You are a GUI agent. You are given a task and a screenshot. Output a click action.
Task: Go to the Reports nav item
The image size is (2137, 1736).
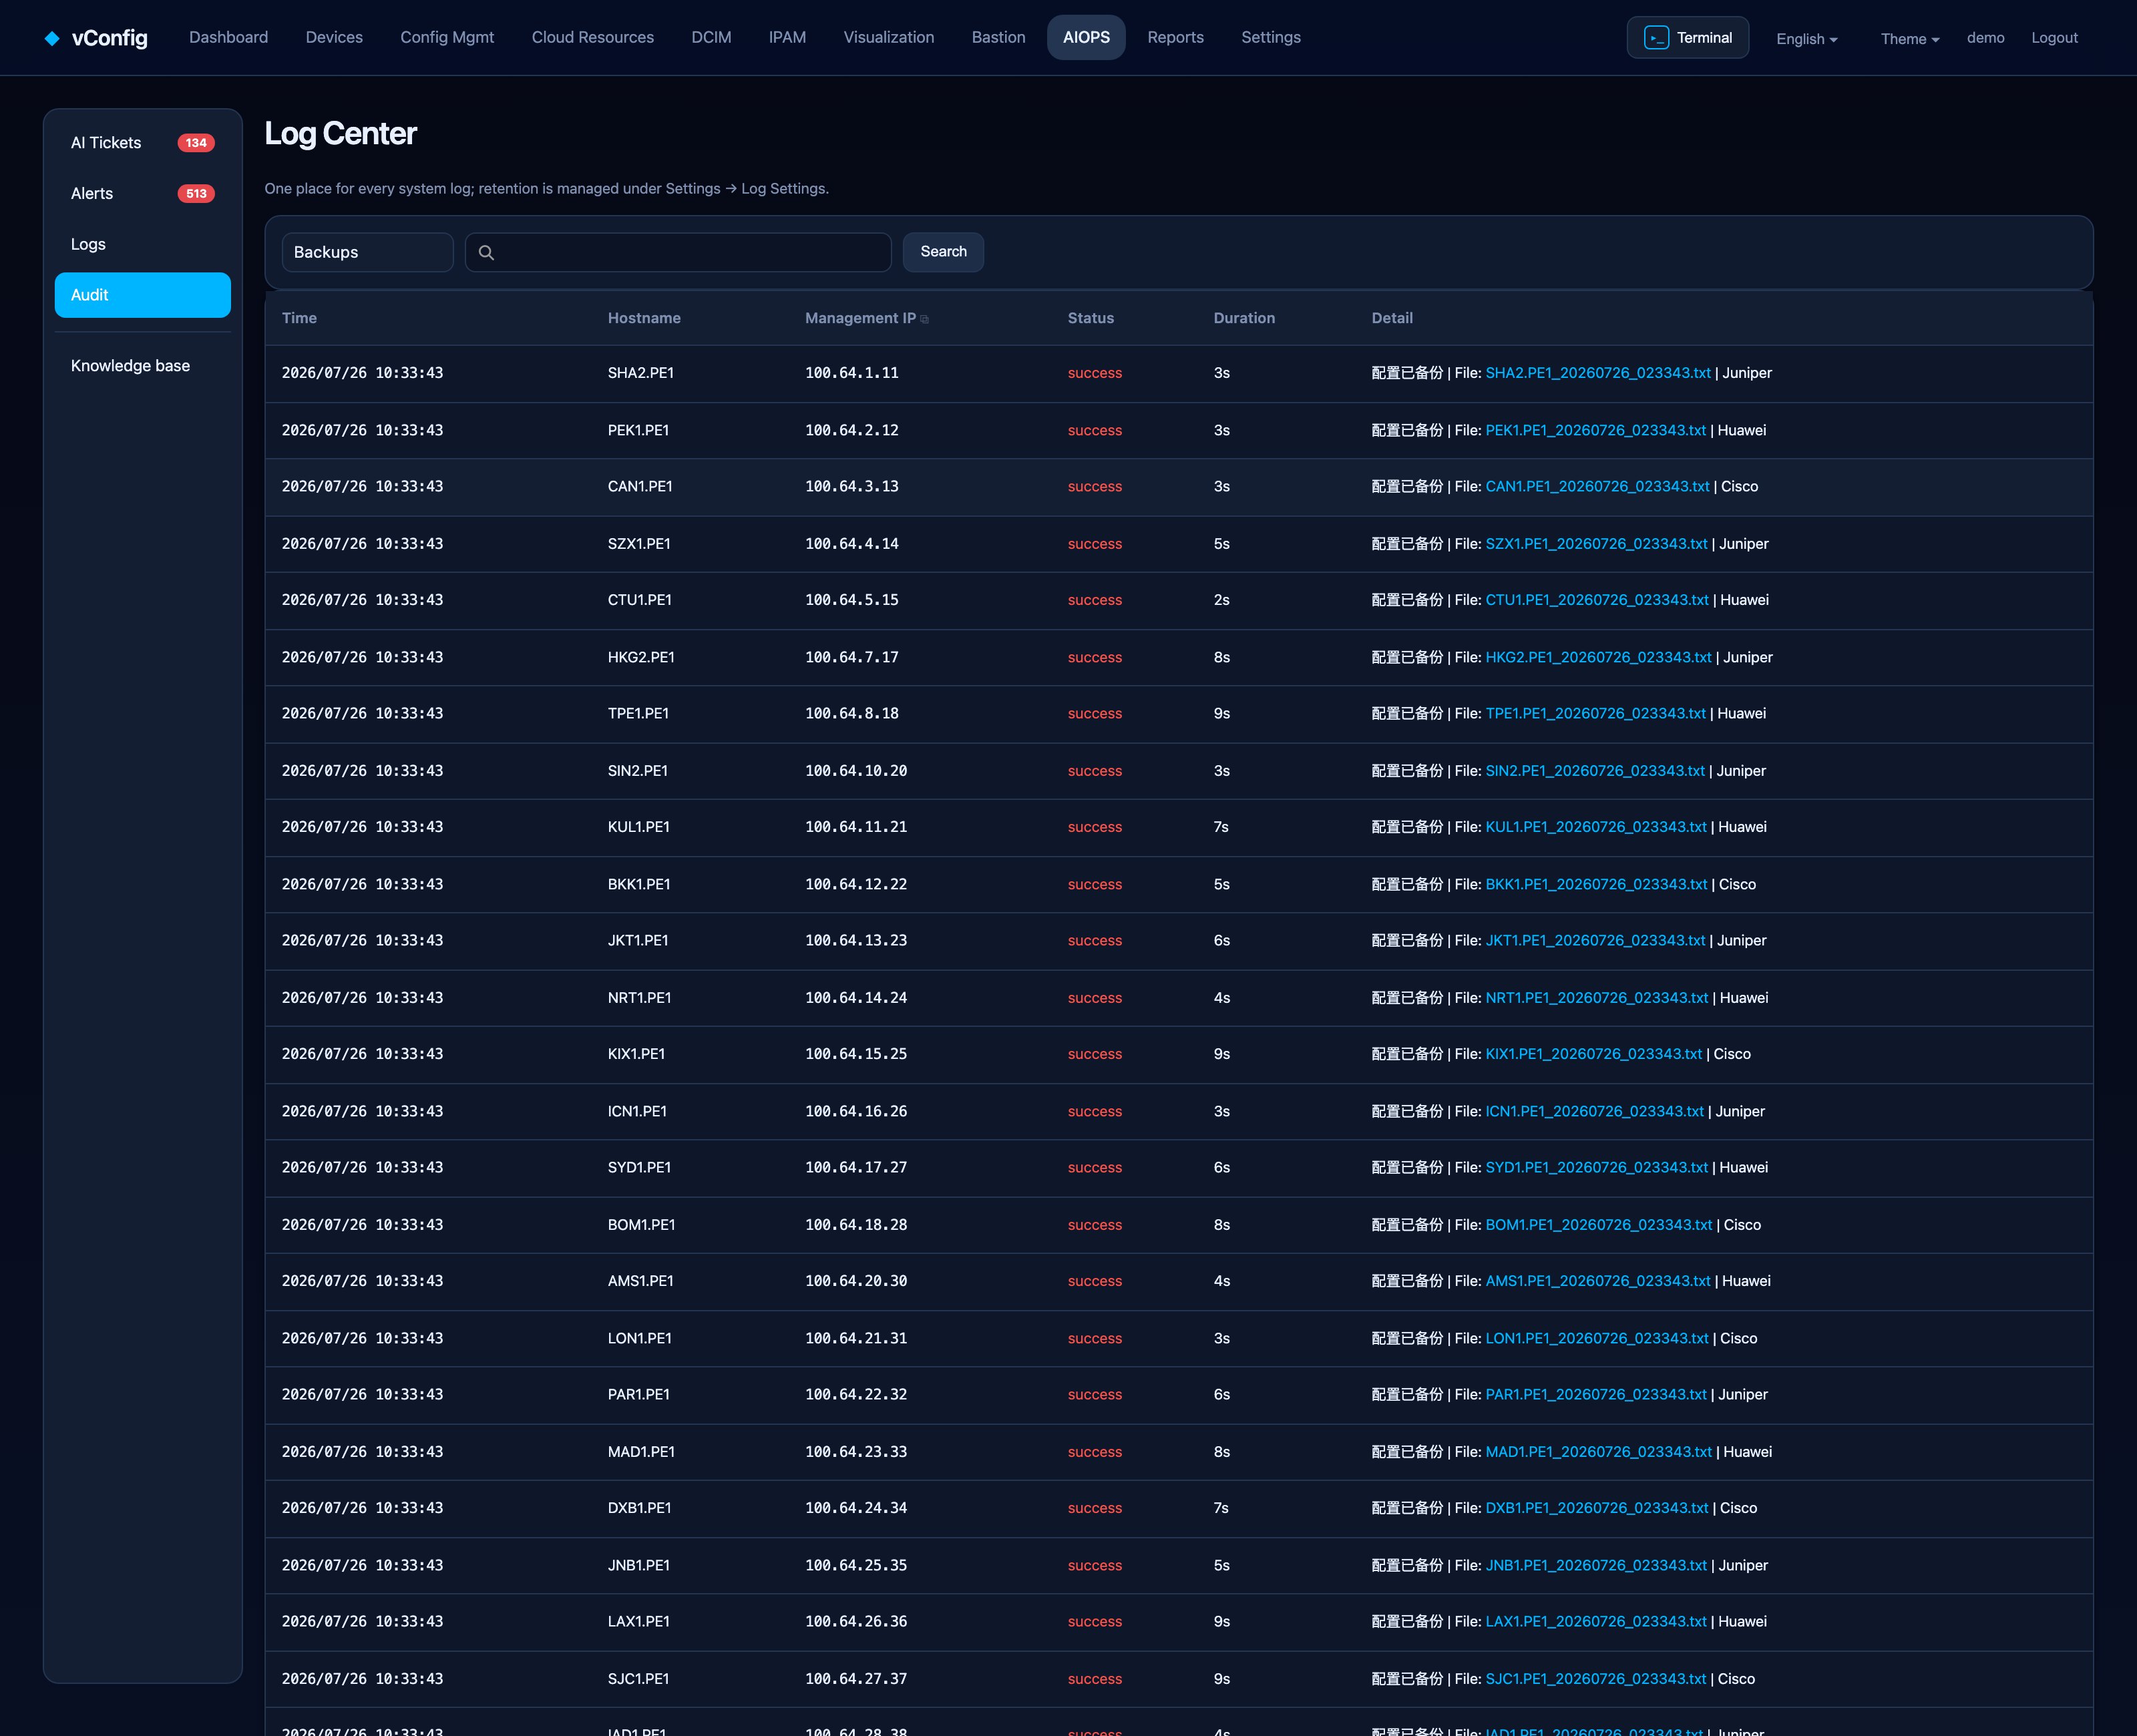tap(1175, 37)
